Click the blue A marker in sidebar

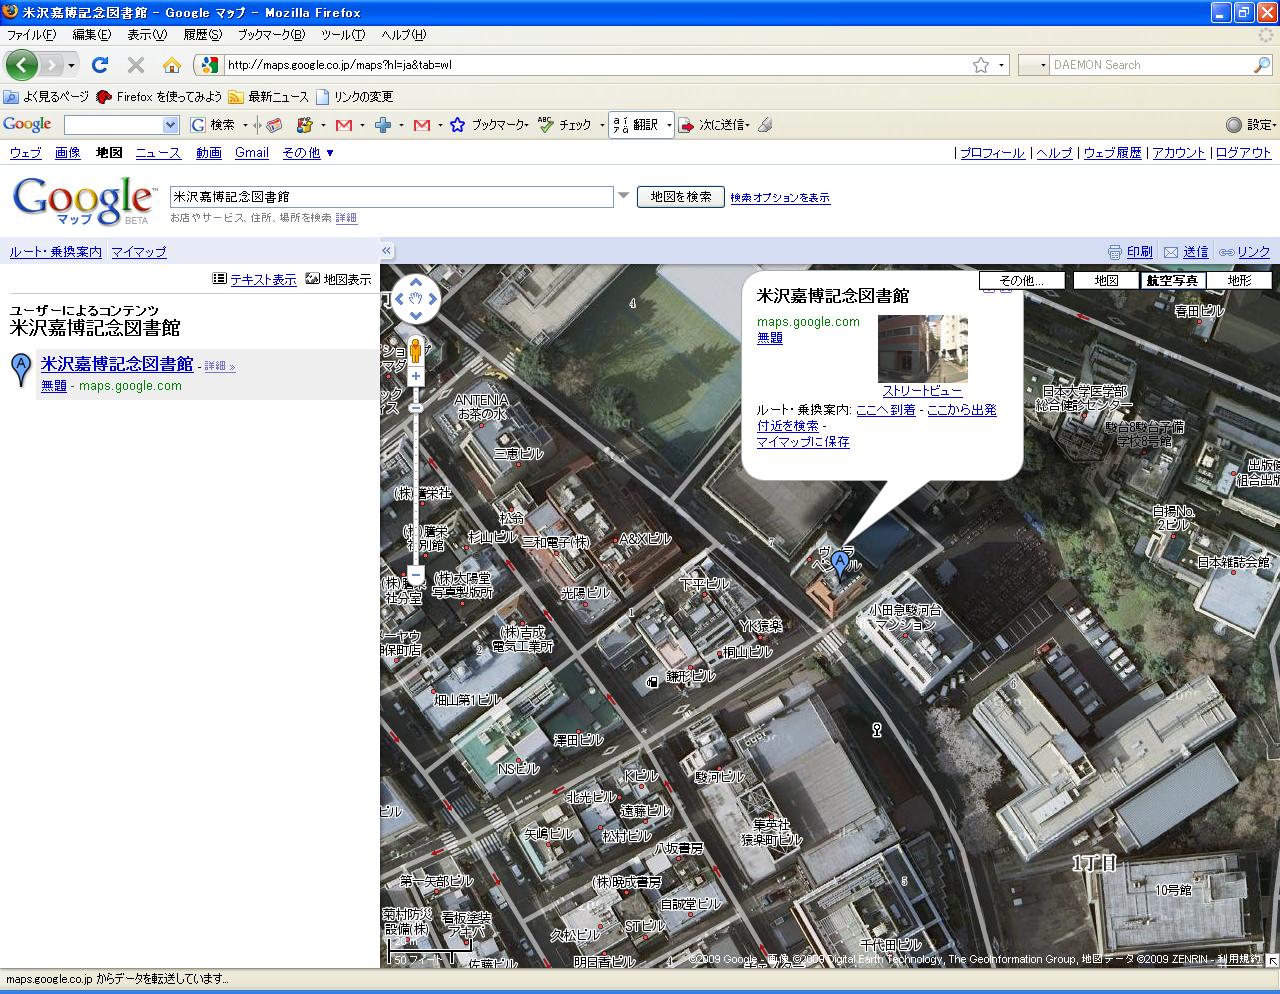point(20,369)
